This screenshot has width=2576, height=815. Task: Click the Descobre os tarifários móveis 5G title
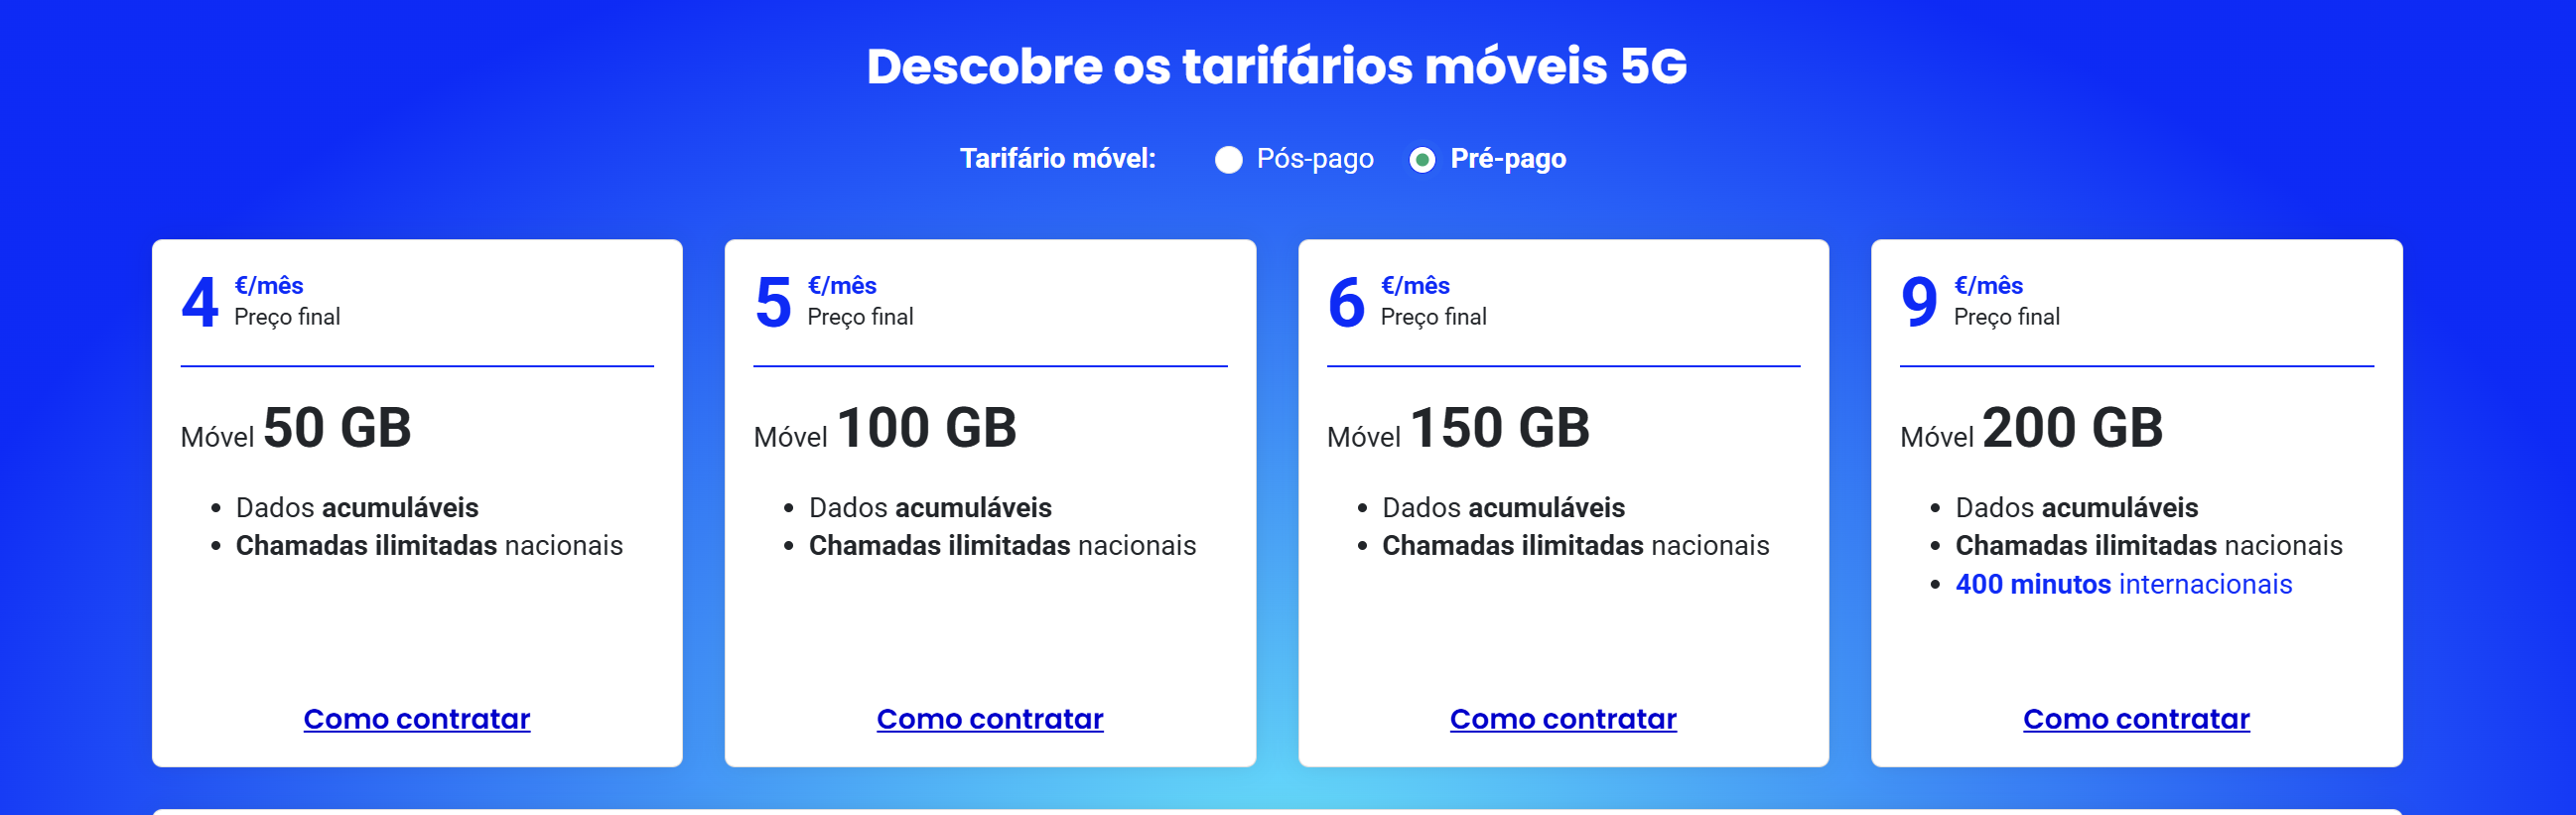click(1277, 67)
